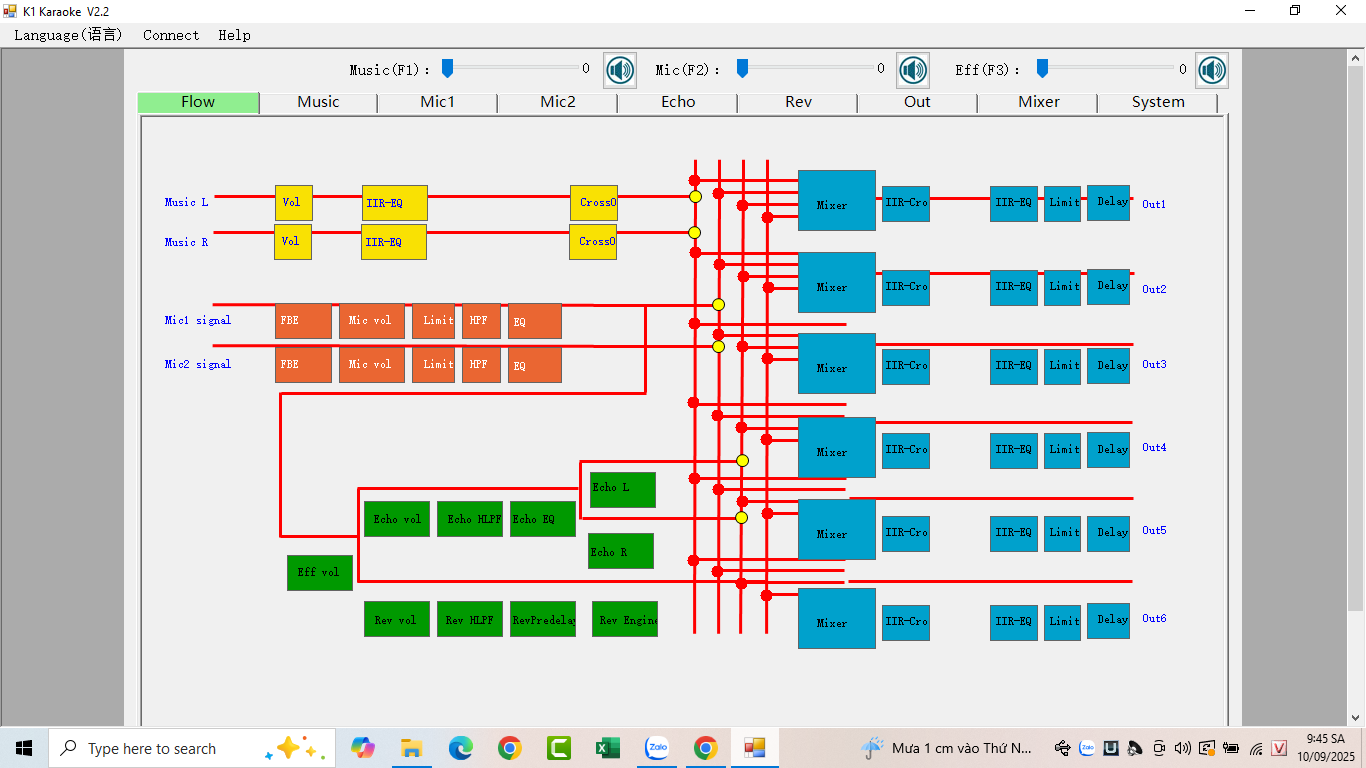Open File Explorer from the taskbar
This screenshot has height=768, width=1366.
(411, 748)
